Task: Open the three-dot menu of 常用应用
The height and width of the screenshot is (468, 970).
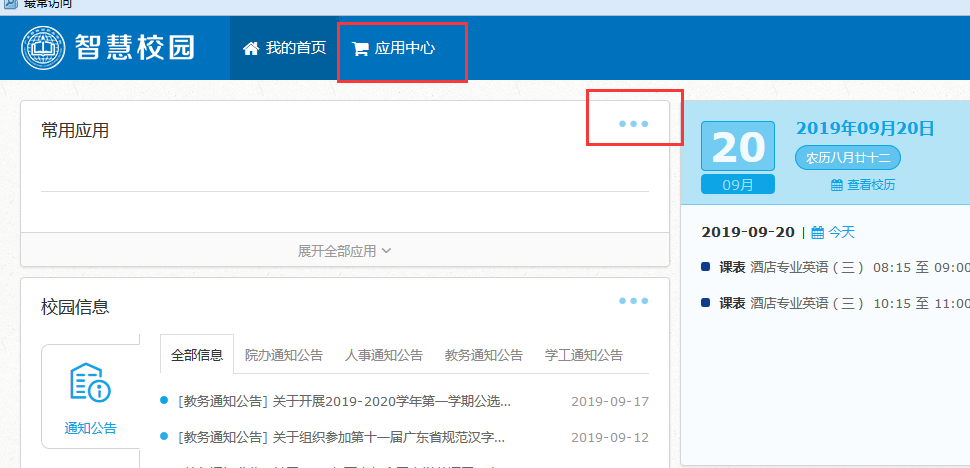Action: coord(633,124)
